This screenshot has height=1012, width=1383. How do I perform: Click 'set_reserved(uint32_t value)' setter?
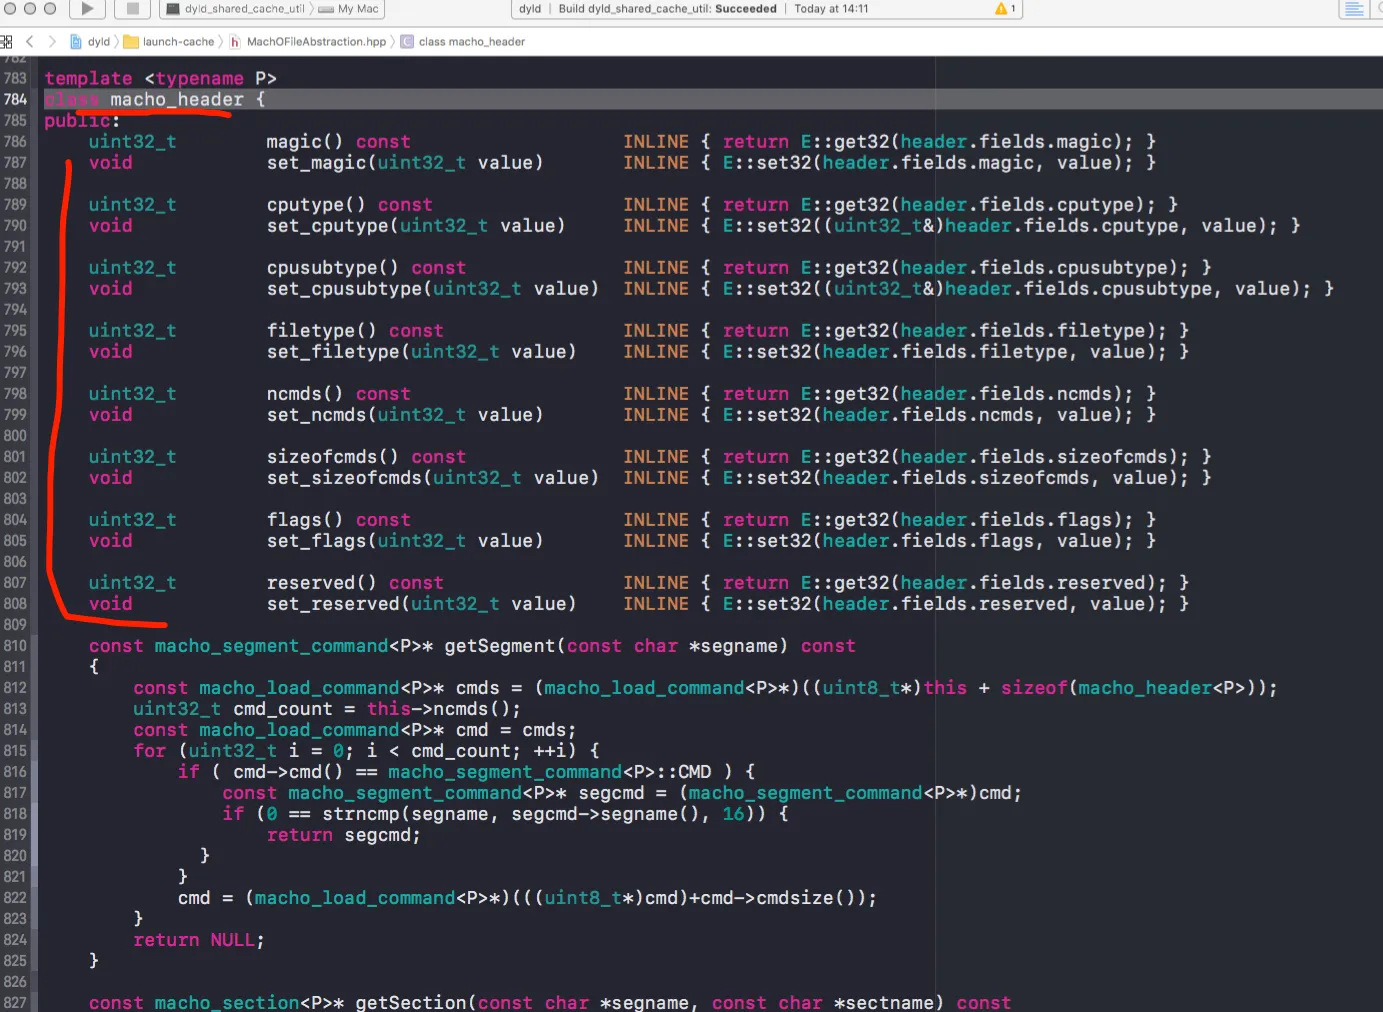coord(422,603)
